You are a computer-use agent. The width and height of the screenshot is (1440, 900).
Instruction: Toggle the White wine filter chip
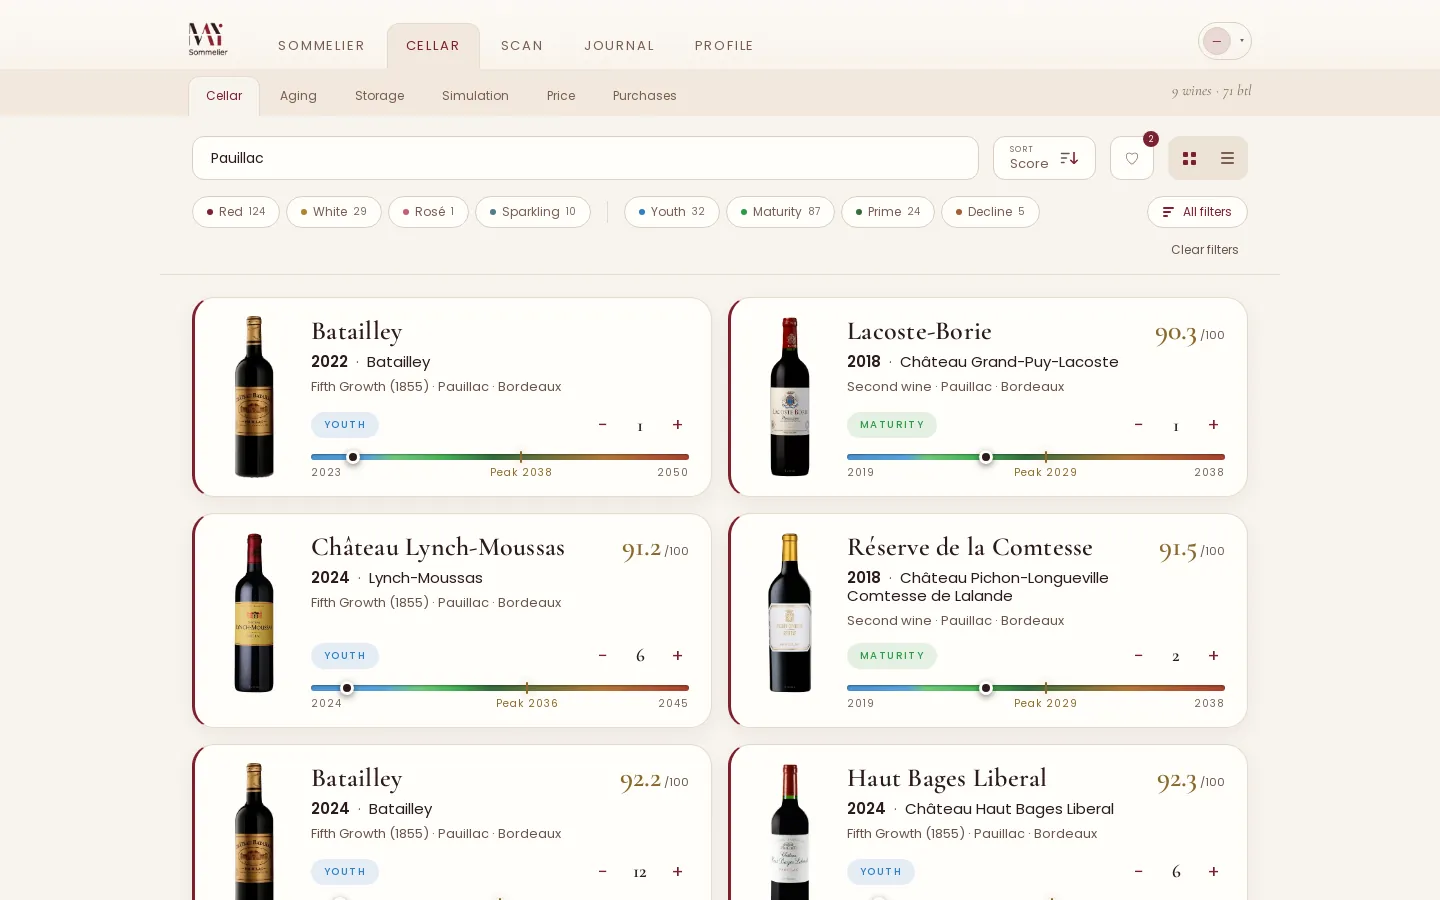[334, 212]
